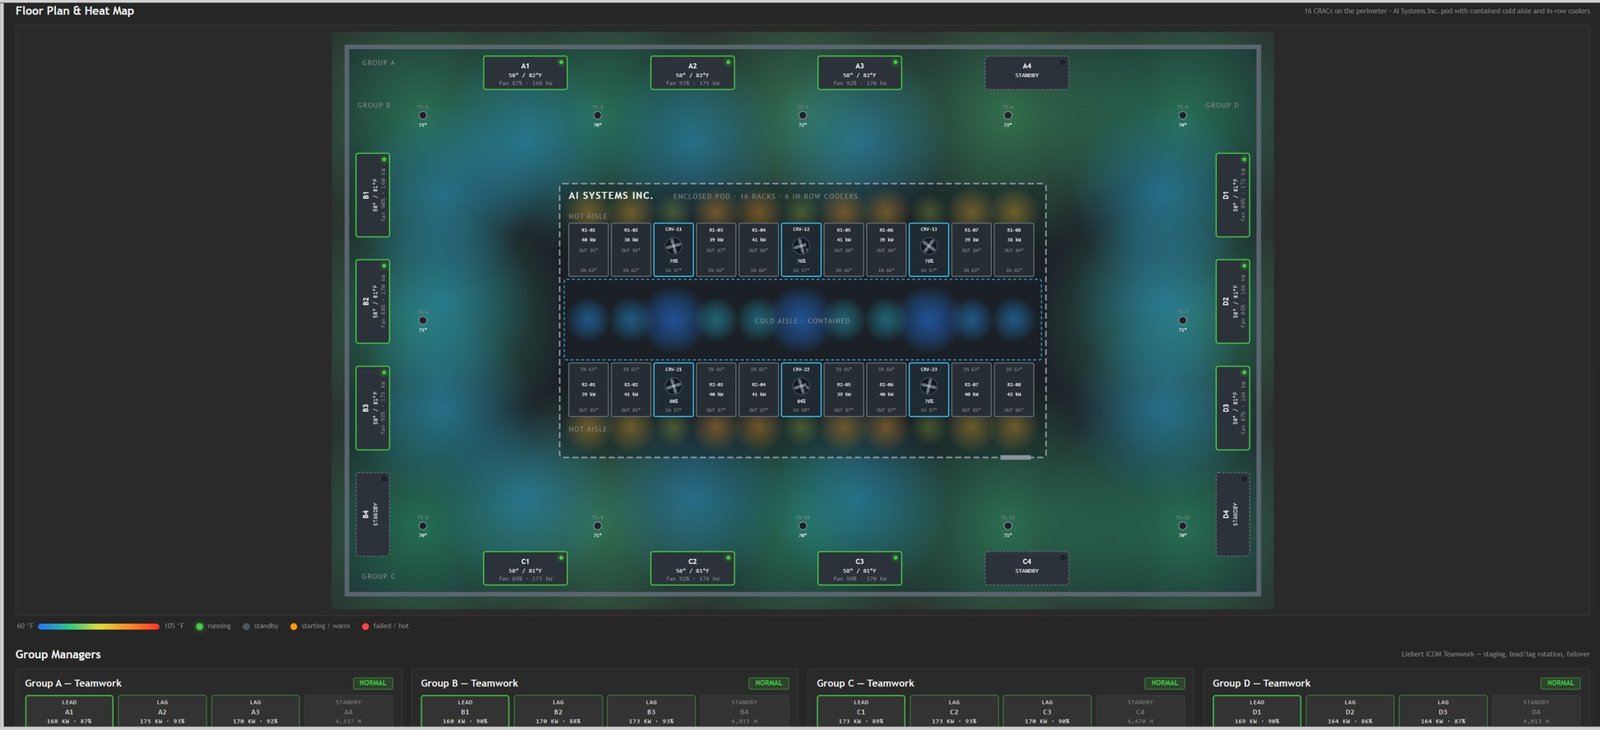Select rack R2-01 in the pod
This screenshot has height=730, width=1600.
[588, 389]
